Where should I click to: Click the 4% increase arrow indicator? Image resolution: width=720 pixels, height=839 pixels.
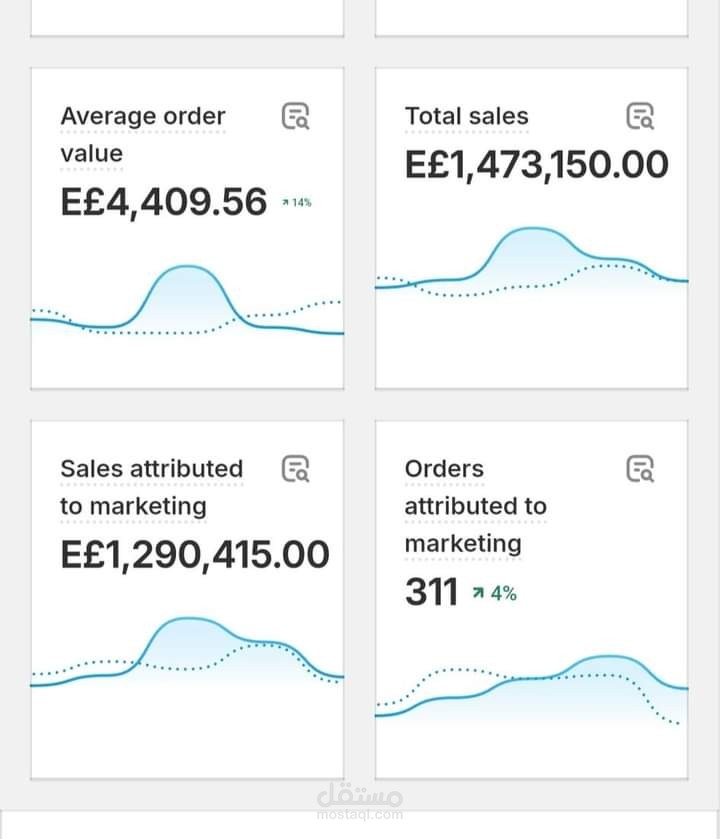494,593
